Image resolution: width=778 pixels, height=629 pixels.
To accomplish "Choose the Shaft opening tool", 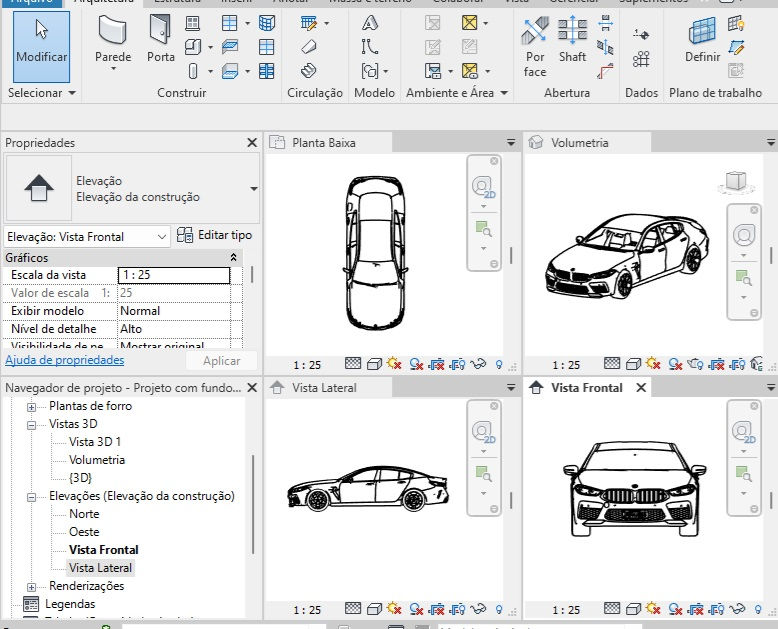I will click(573, 39).
